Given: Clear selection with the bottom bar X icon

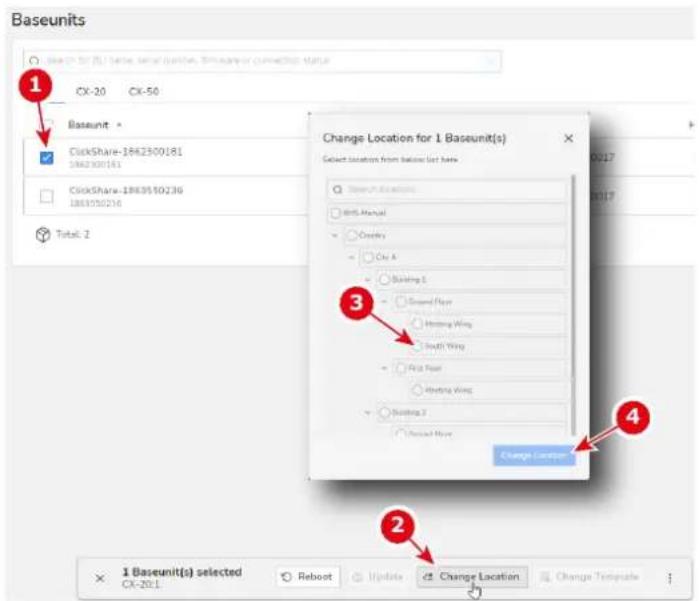Looking at the screenshot, I should tap(100, 578).
